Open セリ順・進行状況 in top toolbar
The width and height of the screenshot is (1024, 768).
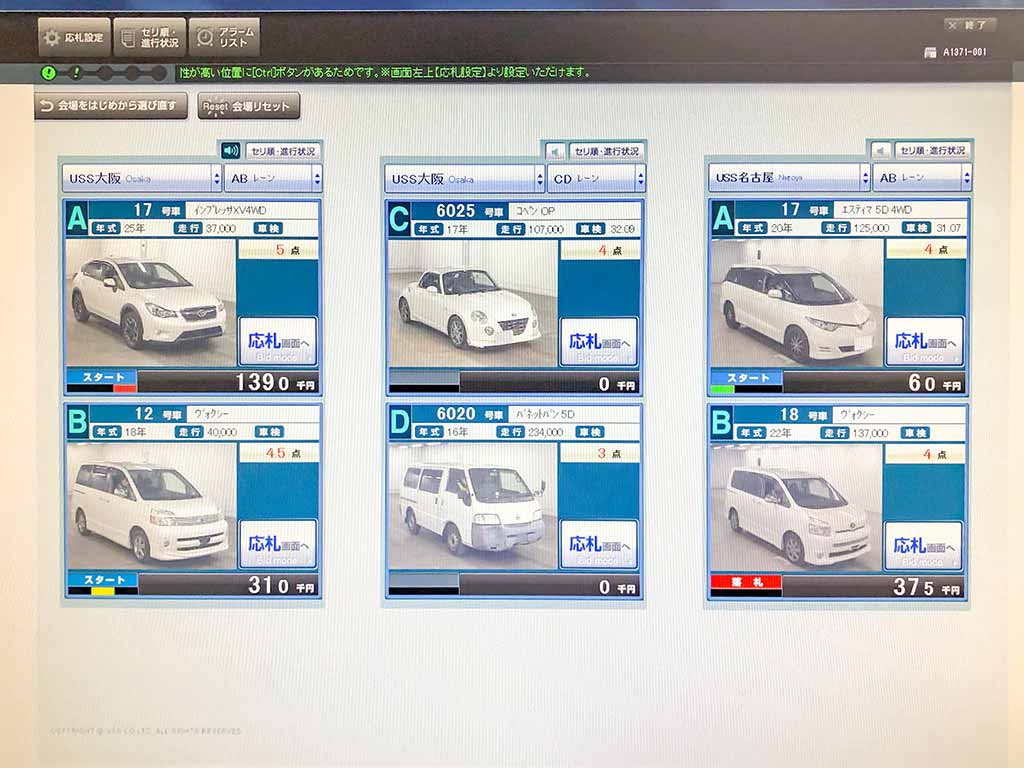149,38
